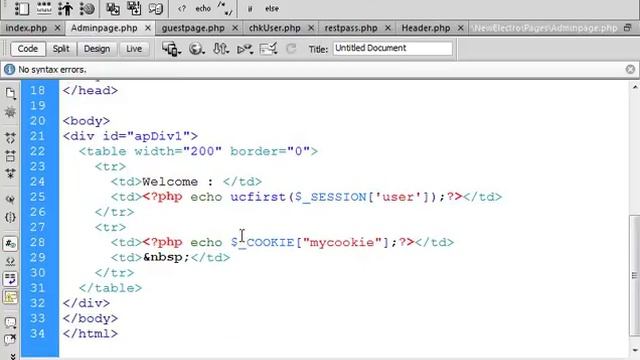Click line number 25 in gutter

pyautogui.click(x=38, y=197)
